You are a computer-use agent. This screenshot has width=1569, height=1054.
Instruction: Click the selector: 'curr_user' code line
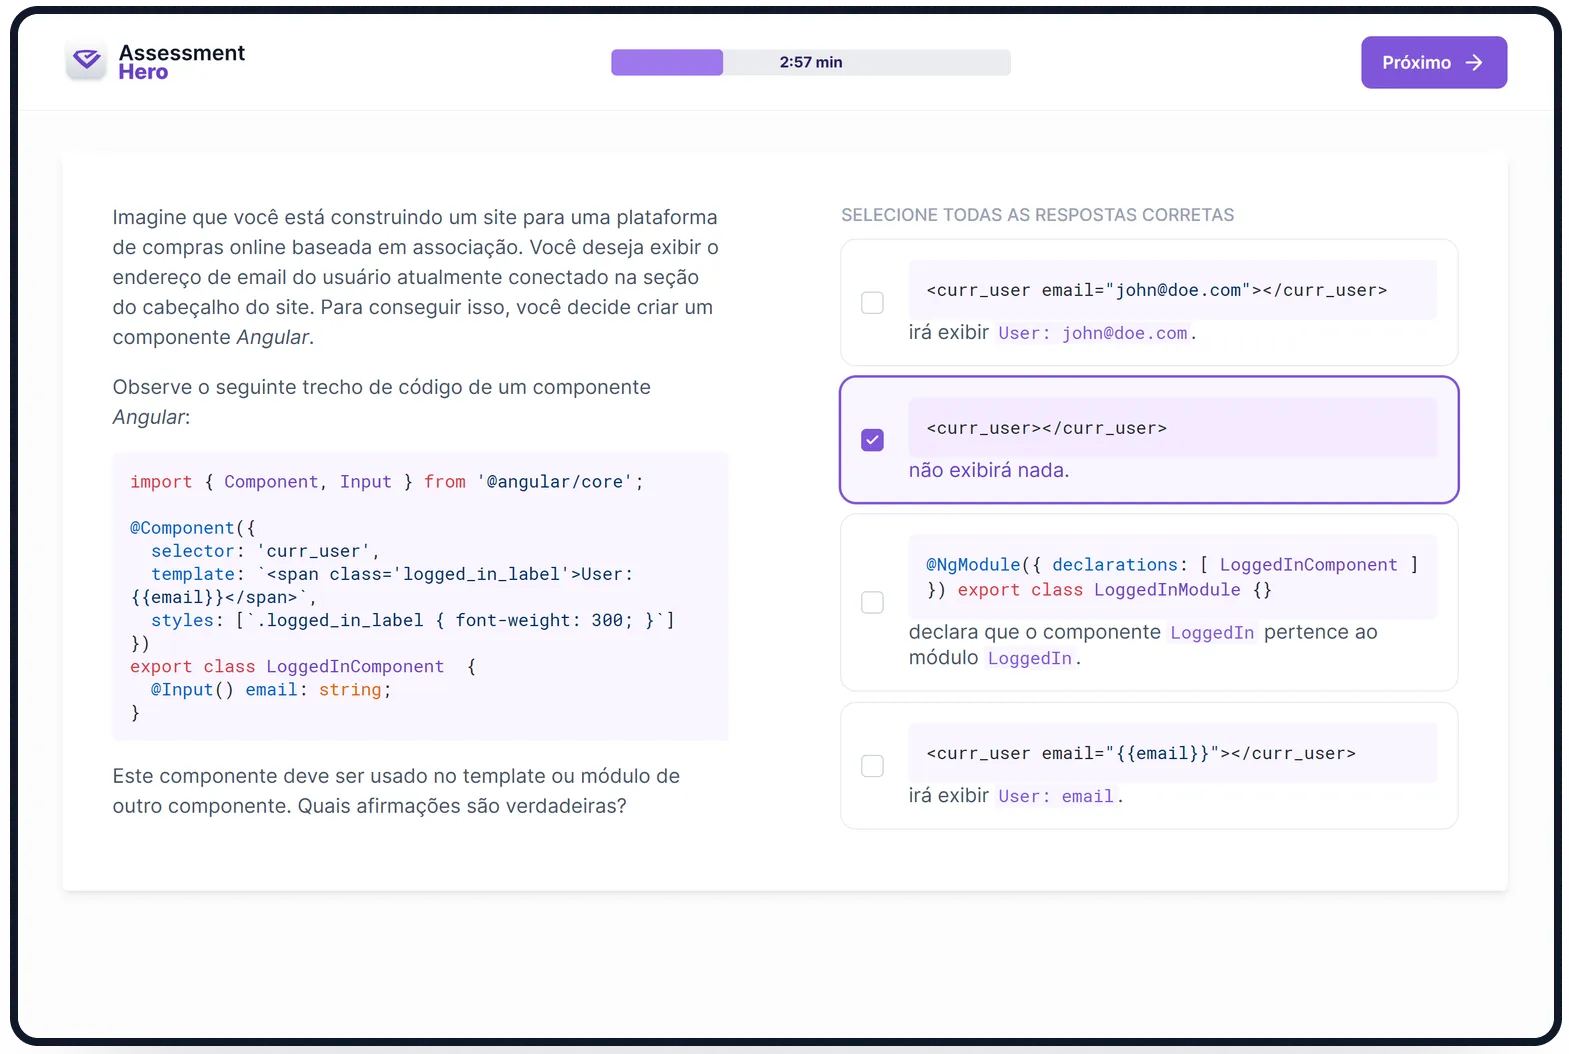click(265, 551)
